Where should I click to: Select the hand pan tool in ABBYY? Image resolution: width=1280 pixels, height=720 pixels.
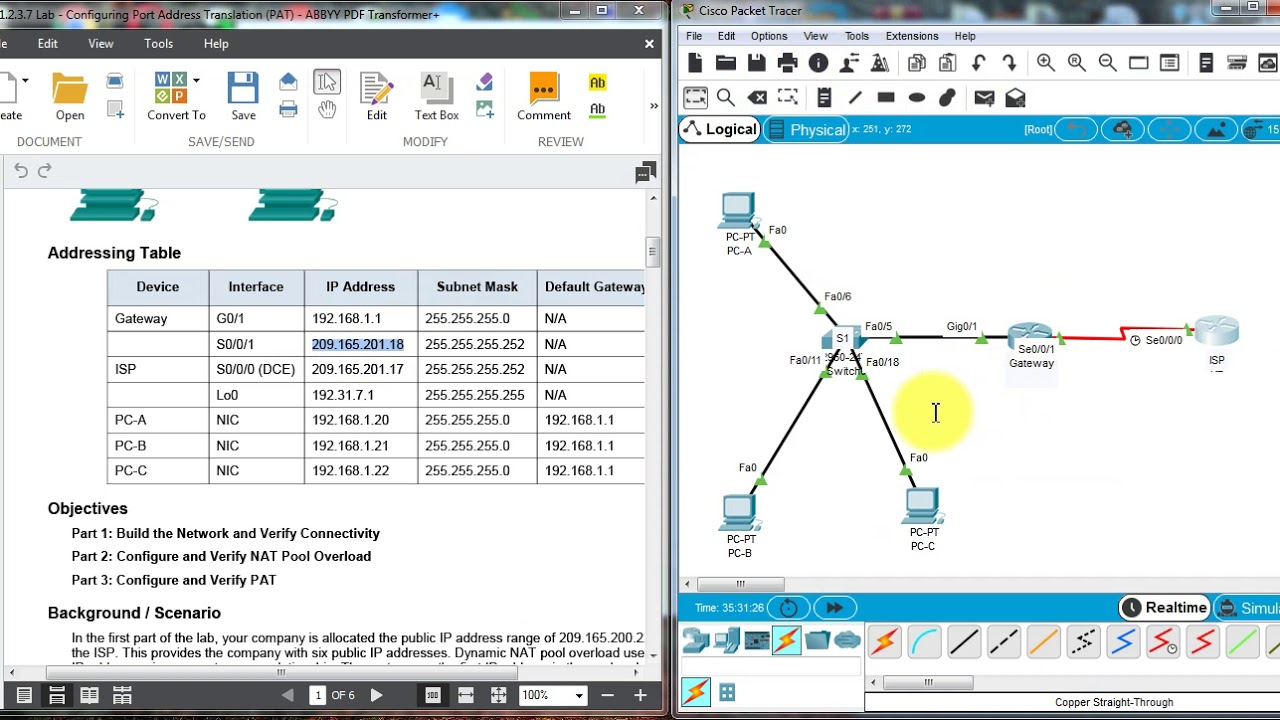(327, 109)
